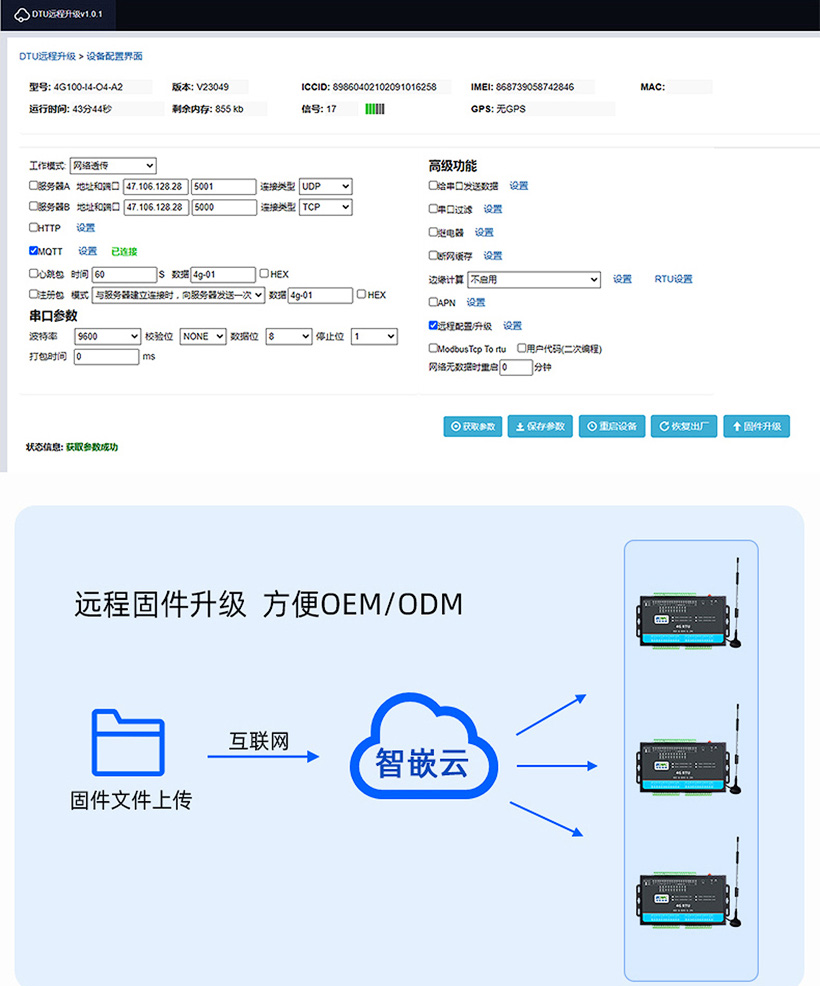This screenshot has width=820, height=986.
Task: Click the 固件升级 upload button
Action: 757,426
